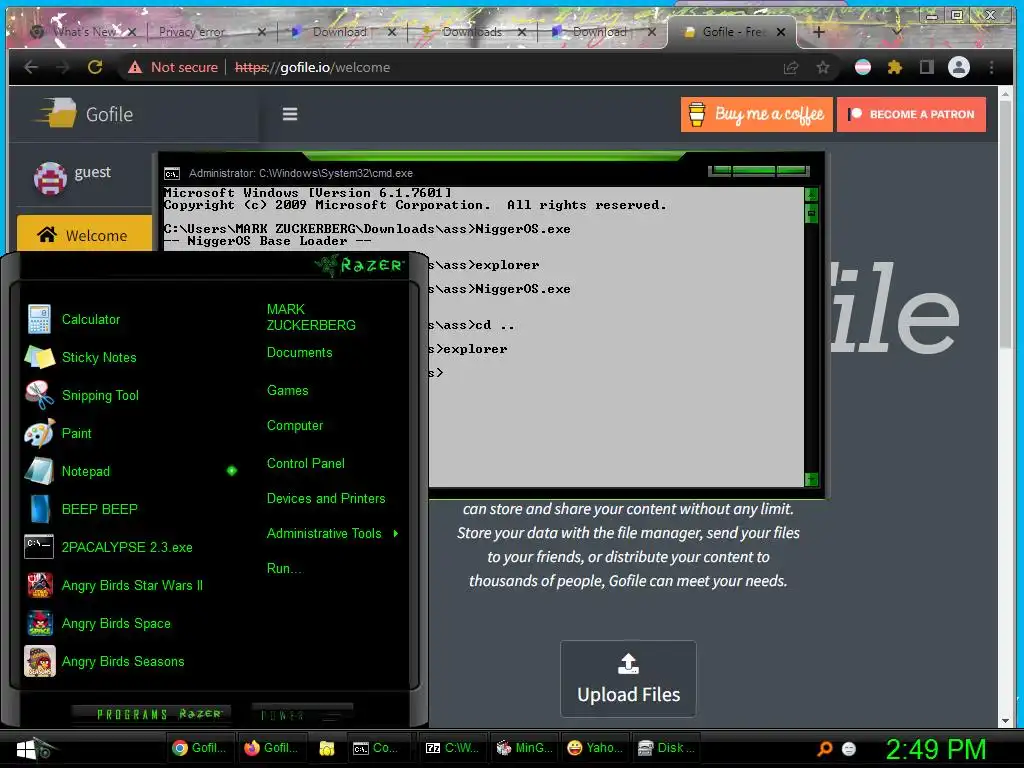Close the Gofile - Free tab

[781, 31]
